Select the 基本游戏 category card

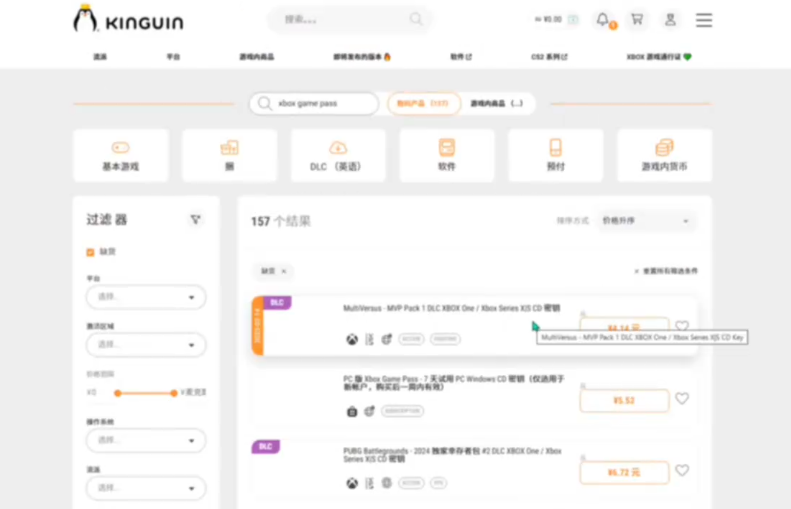(121, 155)
